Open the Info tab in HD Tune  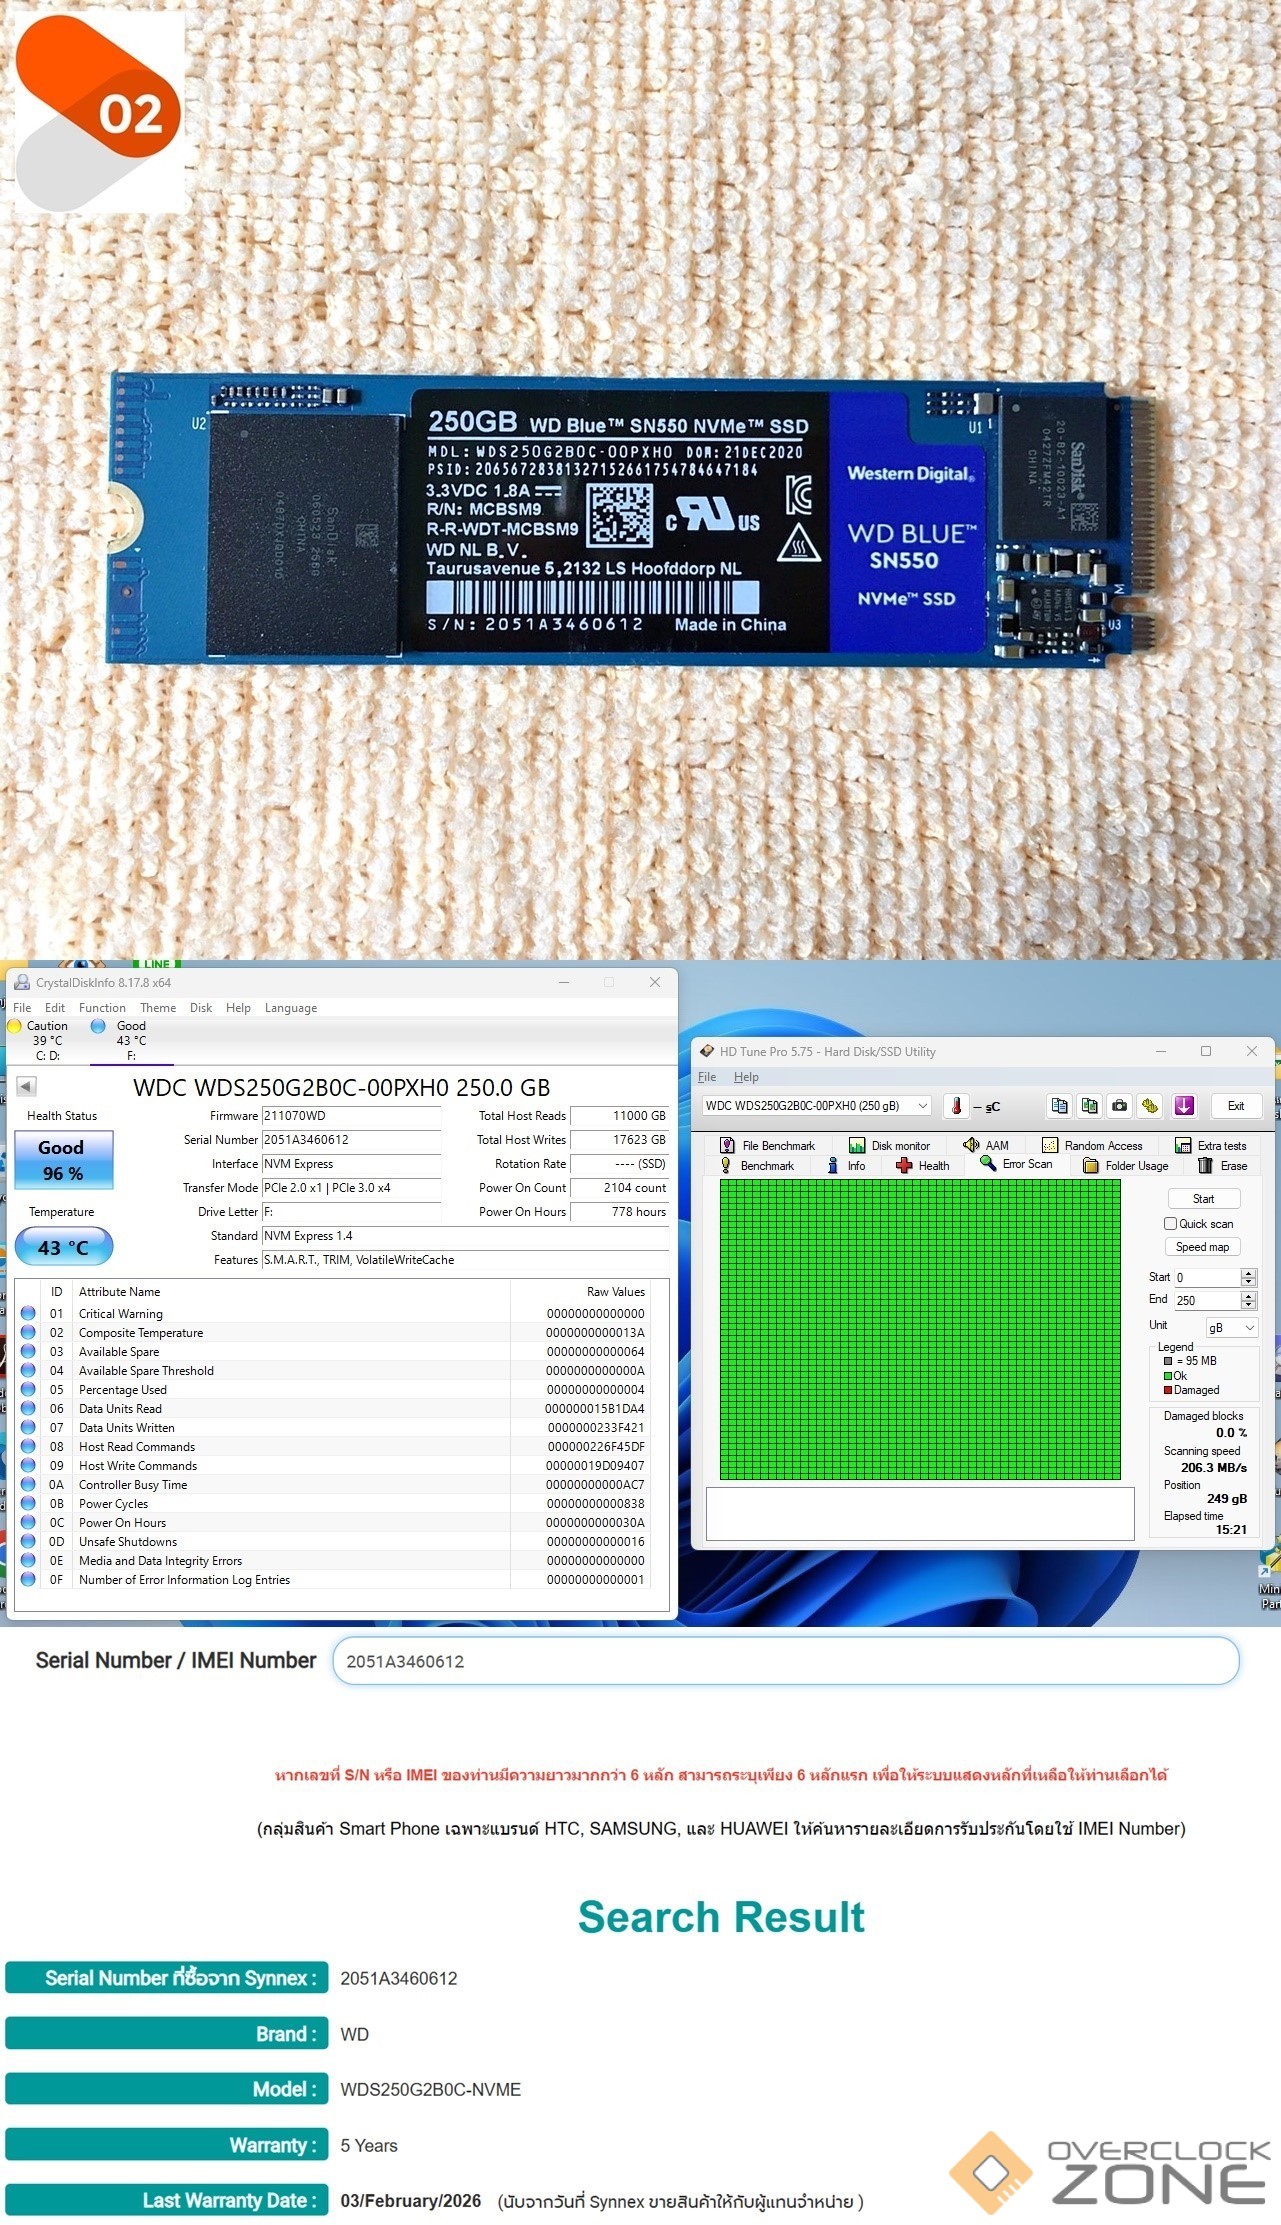click(x=846, y=1166)
